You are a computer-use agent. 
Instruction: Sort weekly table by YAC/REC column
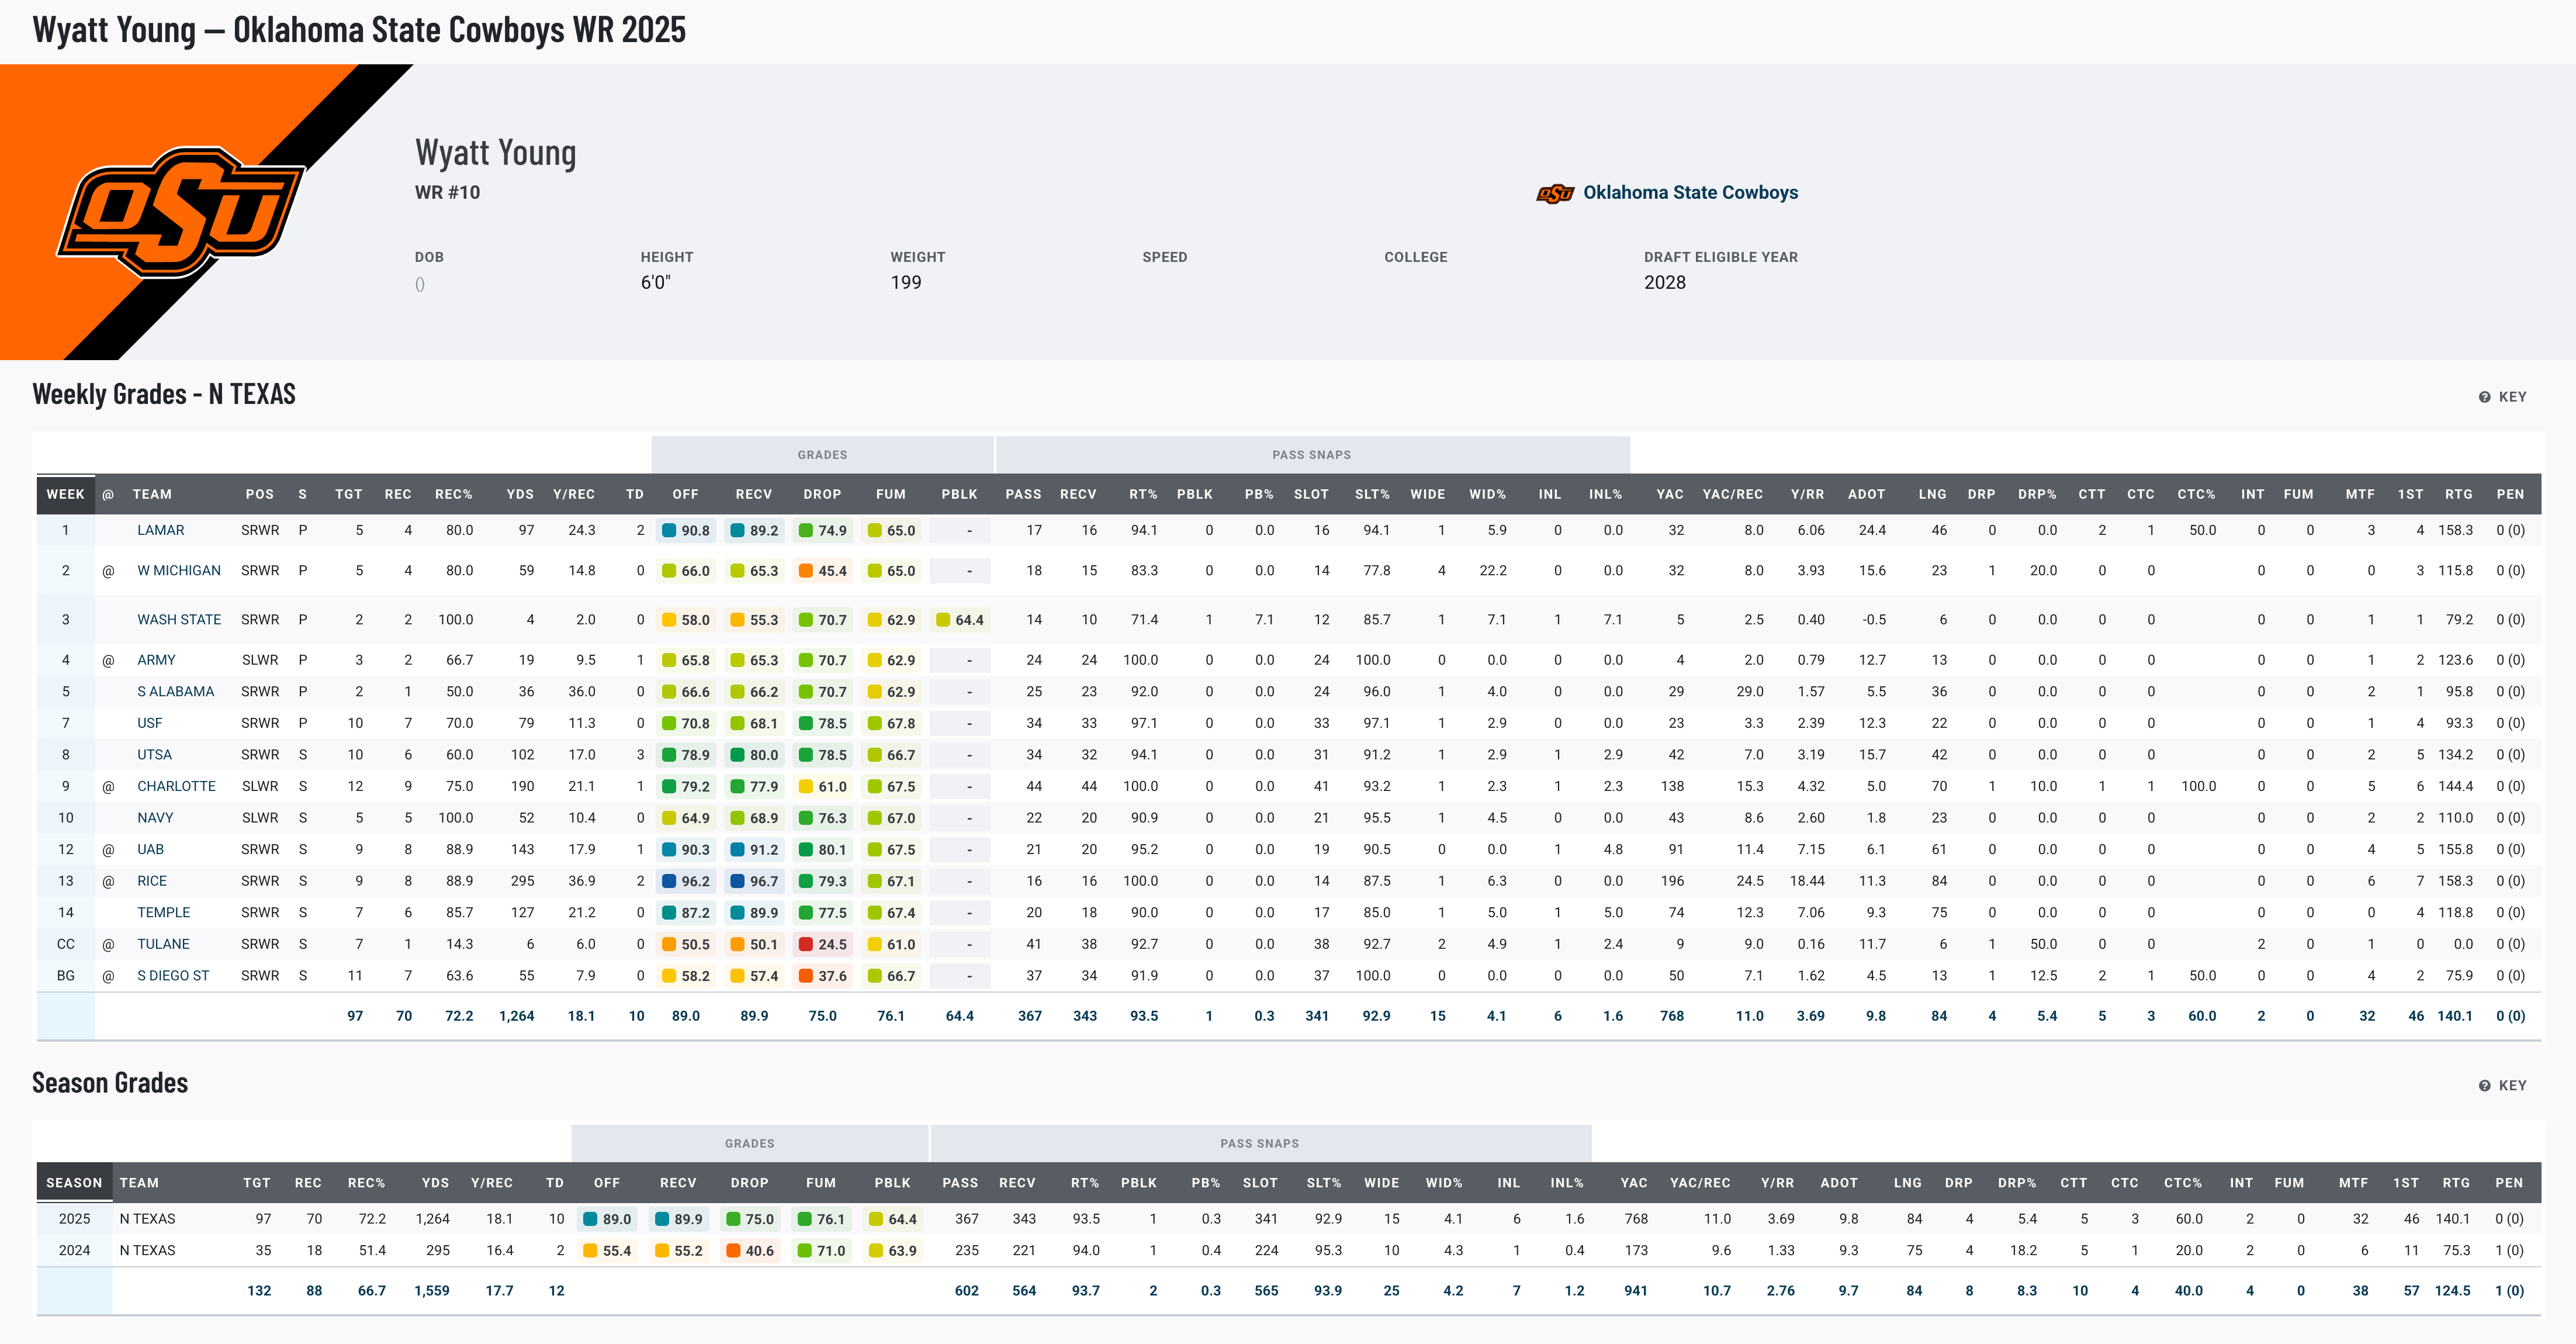1732,494
